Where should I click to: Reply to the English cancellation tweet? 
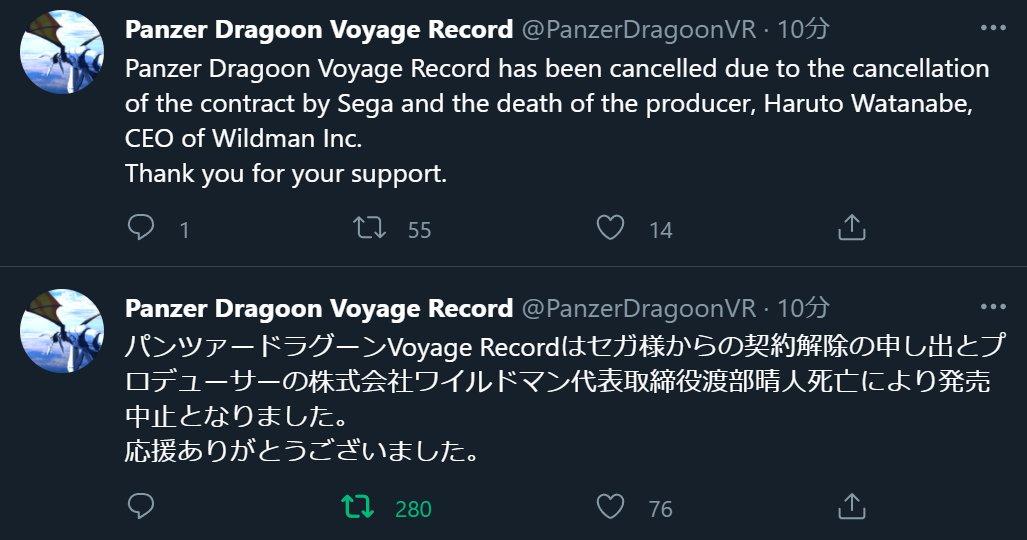click(x=142, y=229)
